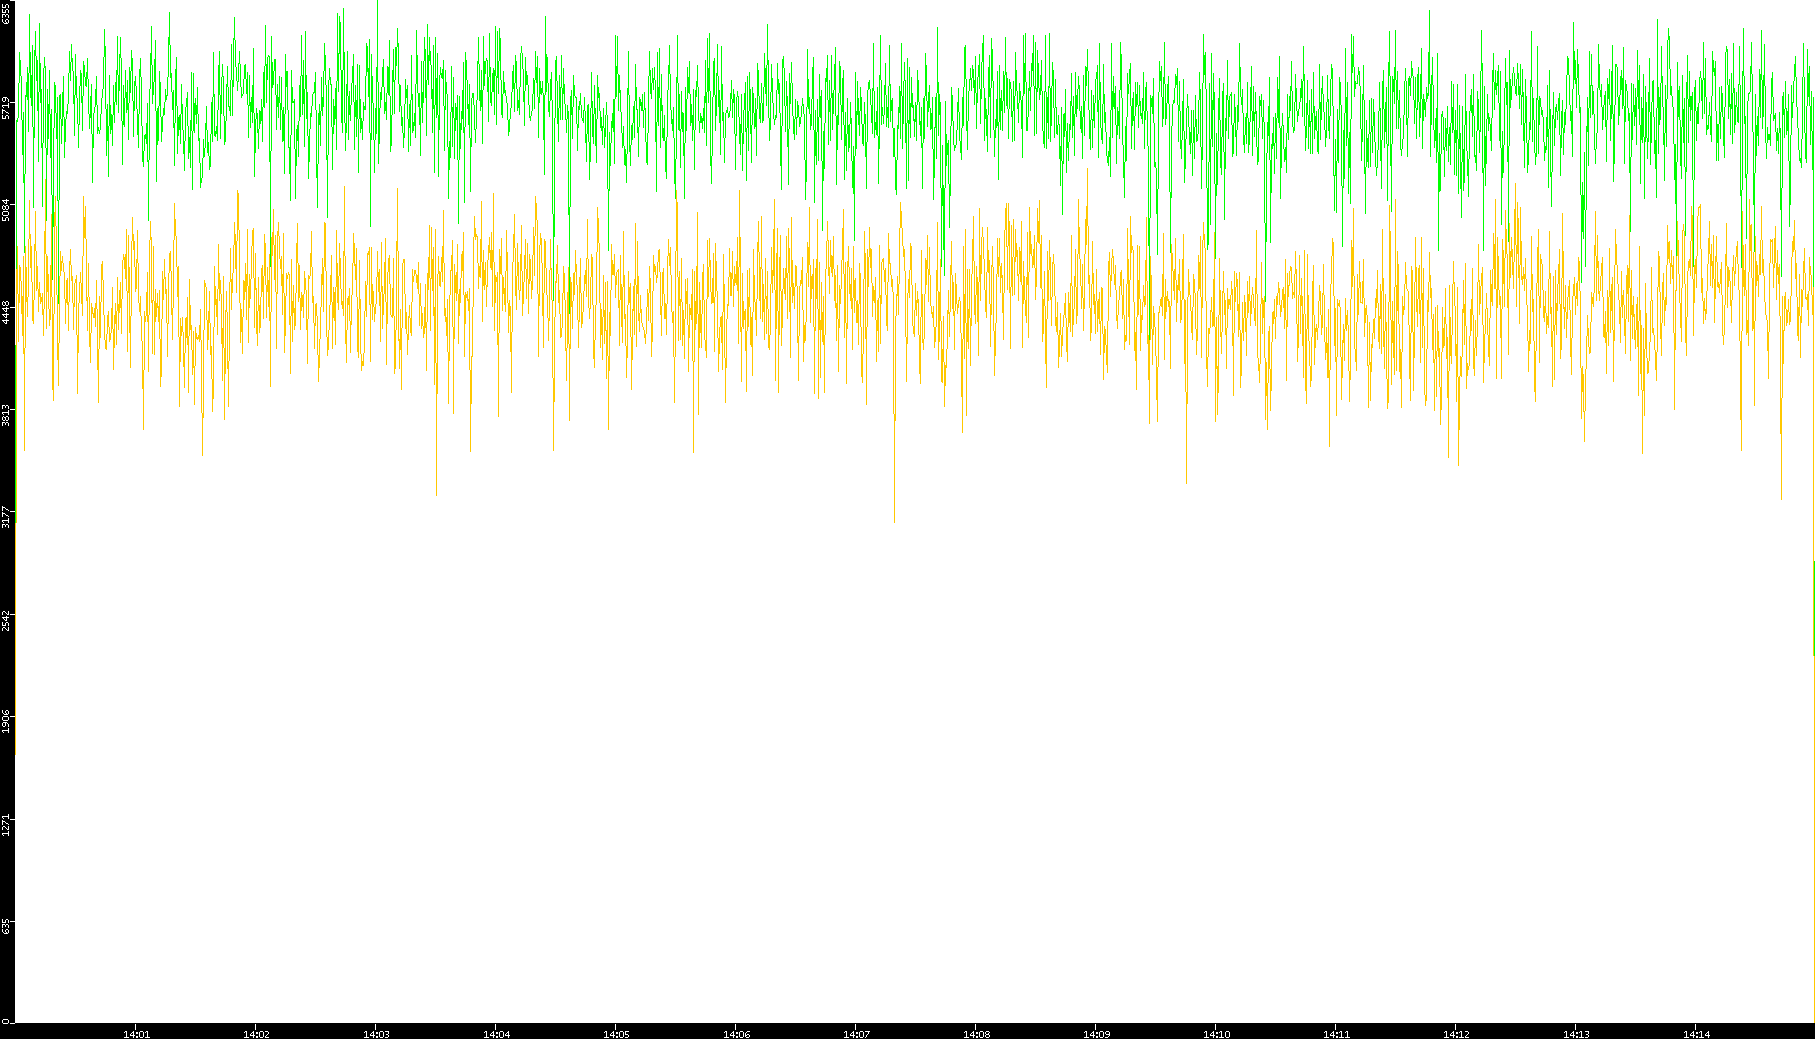Click the 6355 value axis label
The image size is (1815, 1039).
[x=6, y=13]
